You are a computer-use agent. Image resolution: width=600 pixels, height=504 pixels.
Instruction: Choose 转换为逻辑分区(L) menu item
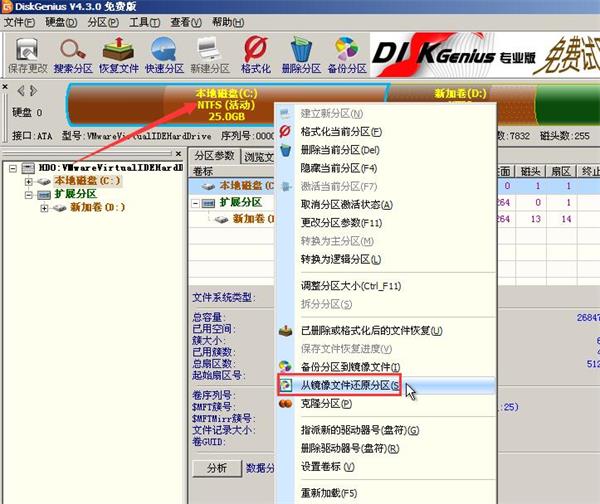tap(341, 259)
